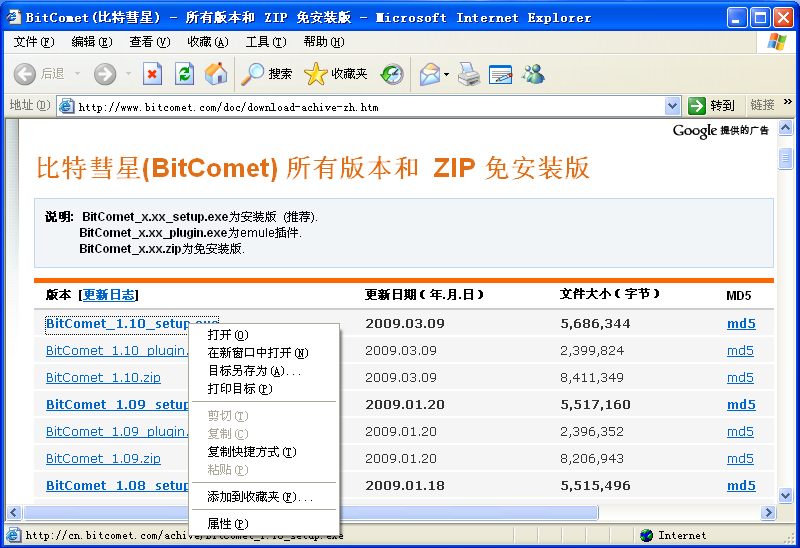Click the horizontal scrollbar right arrow
The height and width of the screenshot is (548, 800).
(768, 512)
